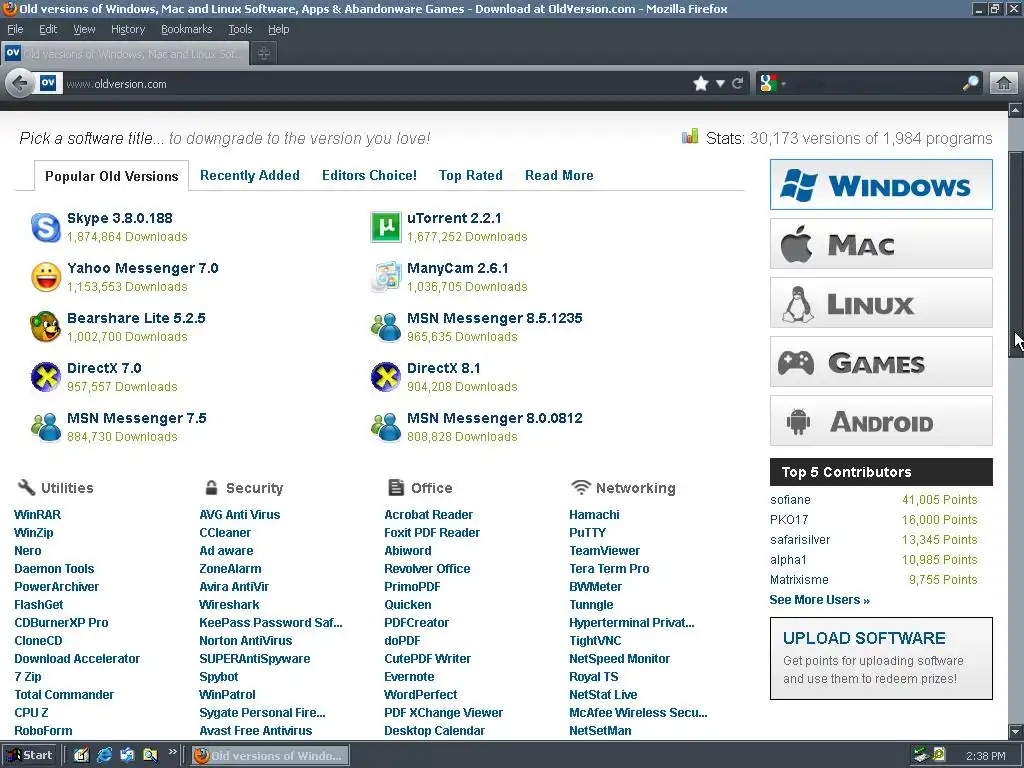Image resolution: width=1024 pixels, height=768 pixels.
Task: Click the stats bar chart icon
Action: pos(690,136)
